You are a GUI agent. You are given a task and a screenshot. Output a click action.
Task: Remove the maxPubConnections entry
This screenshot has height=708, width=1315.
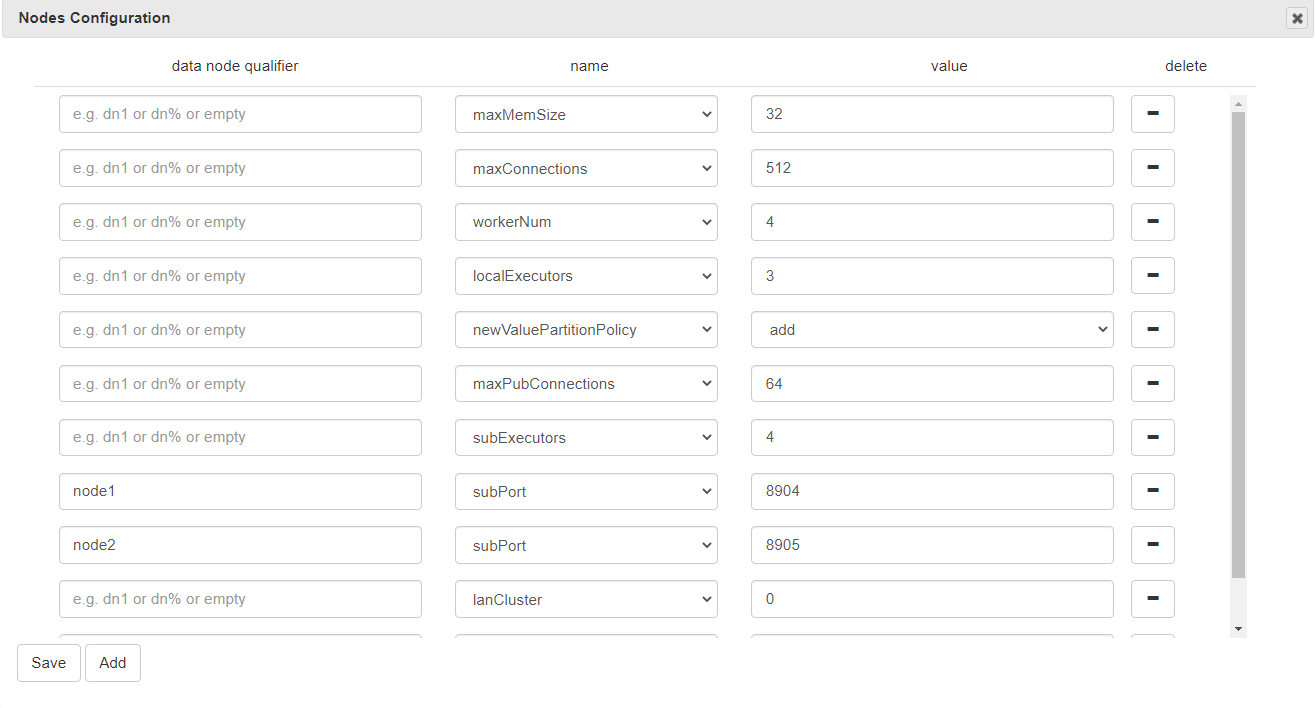coord(1152,384)
